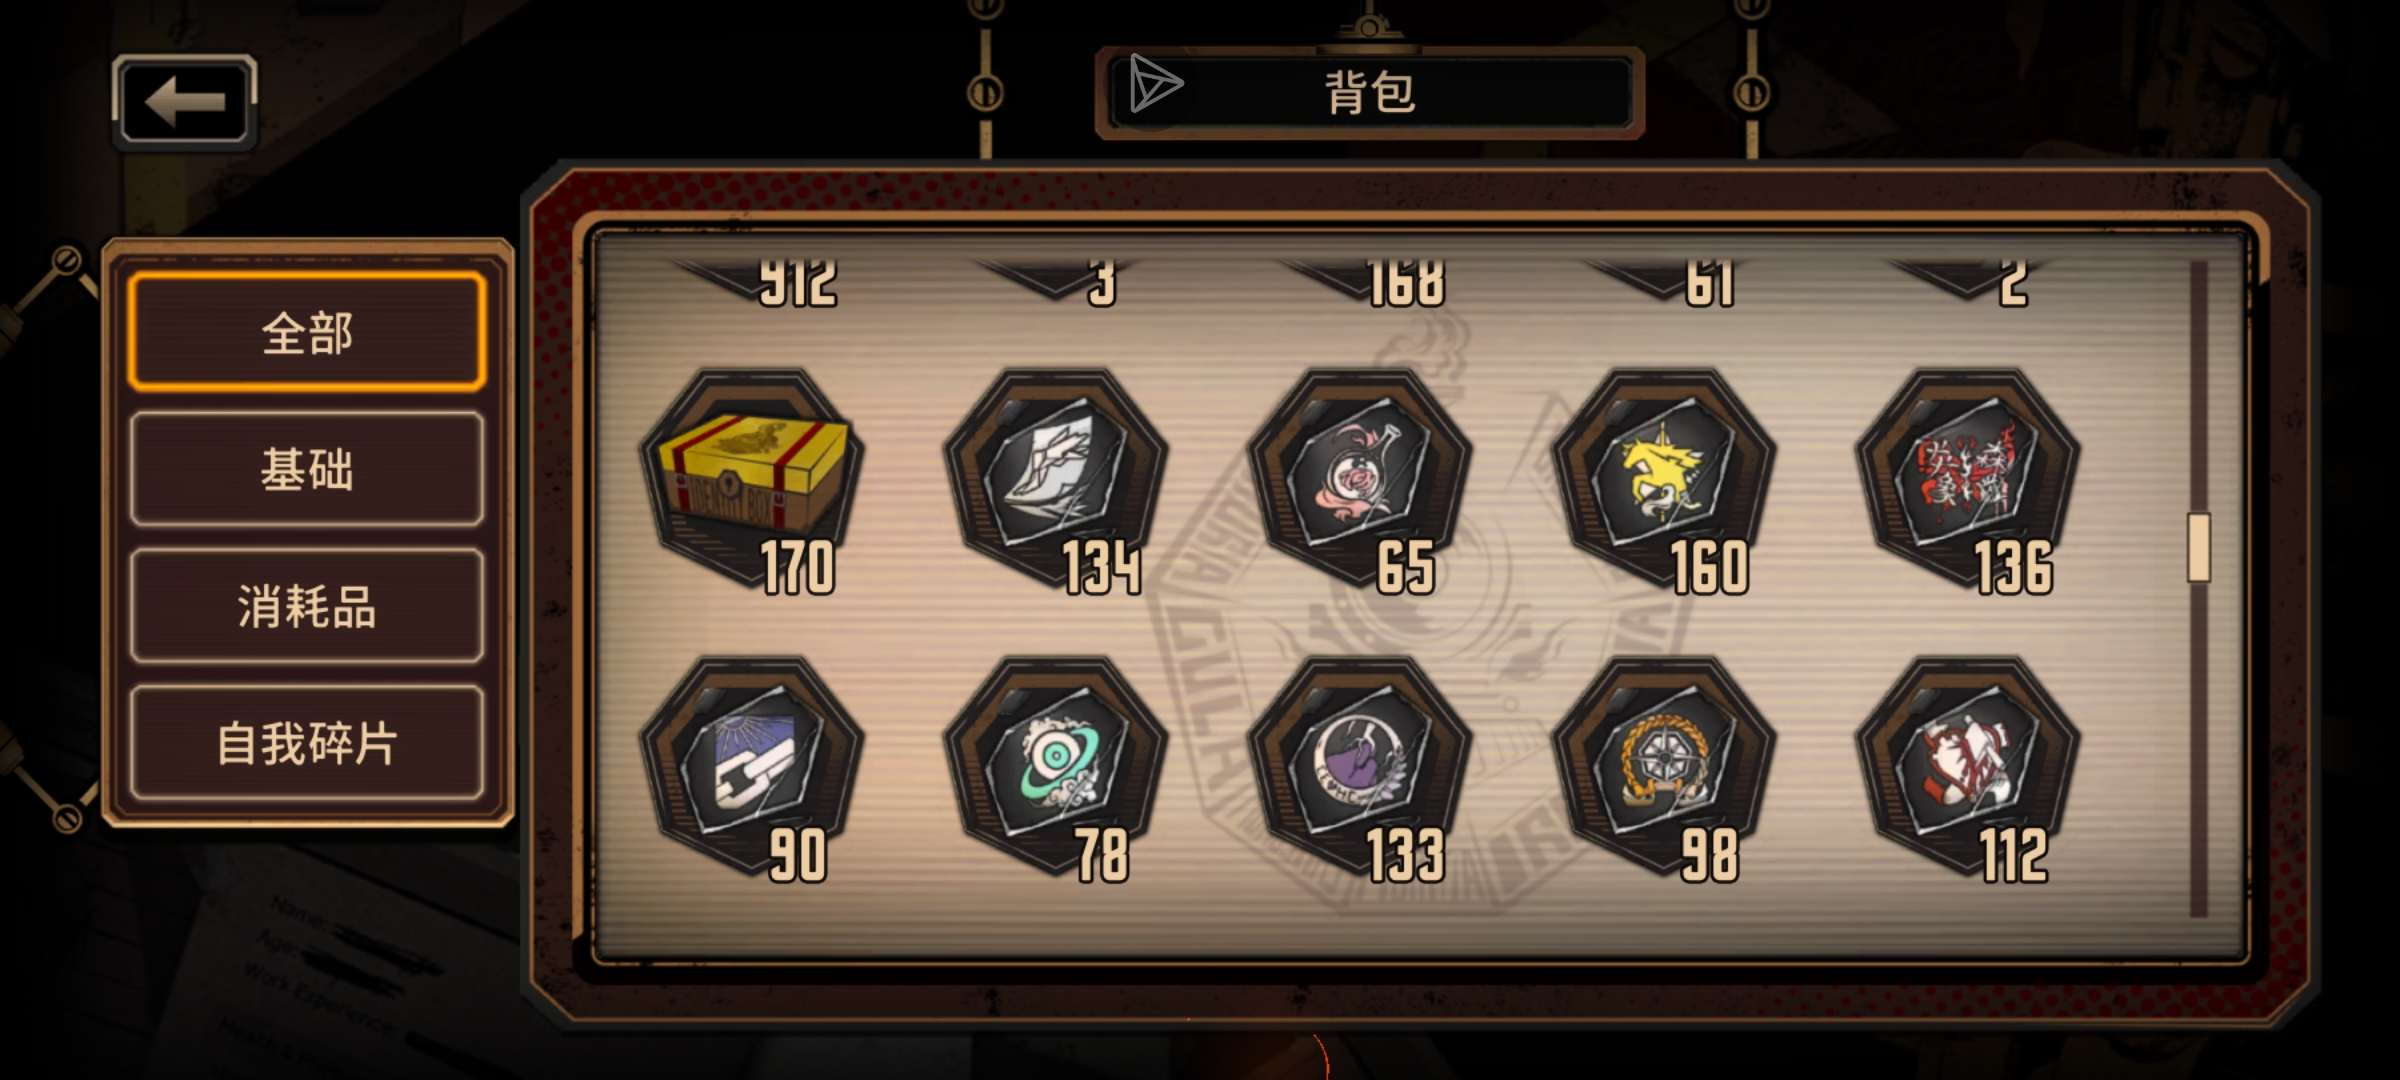Viewport: 2400px width, 1080px height.
Task: Click the paper plane icon beside 背包
Action: (1156, 84)
